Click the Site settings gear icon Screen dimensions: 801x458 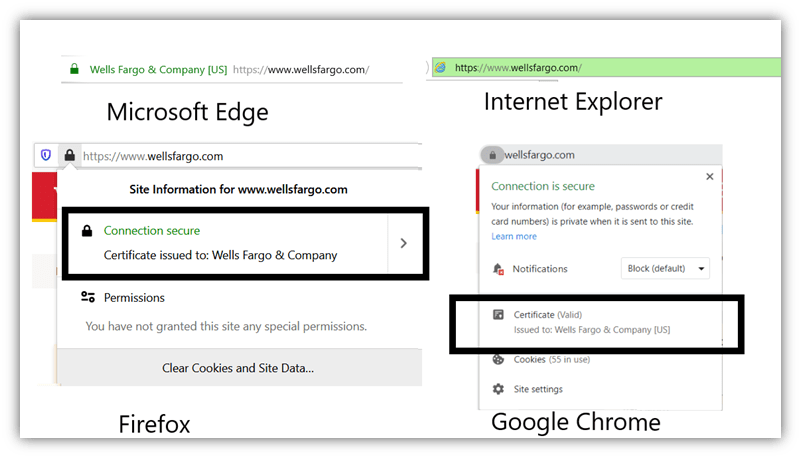498,389
